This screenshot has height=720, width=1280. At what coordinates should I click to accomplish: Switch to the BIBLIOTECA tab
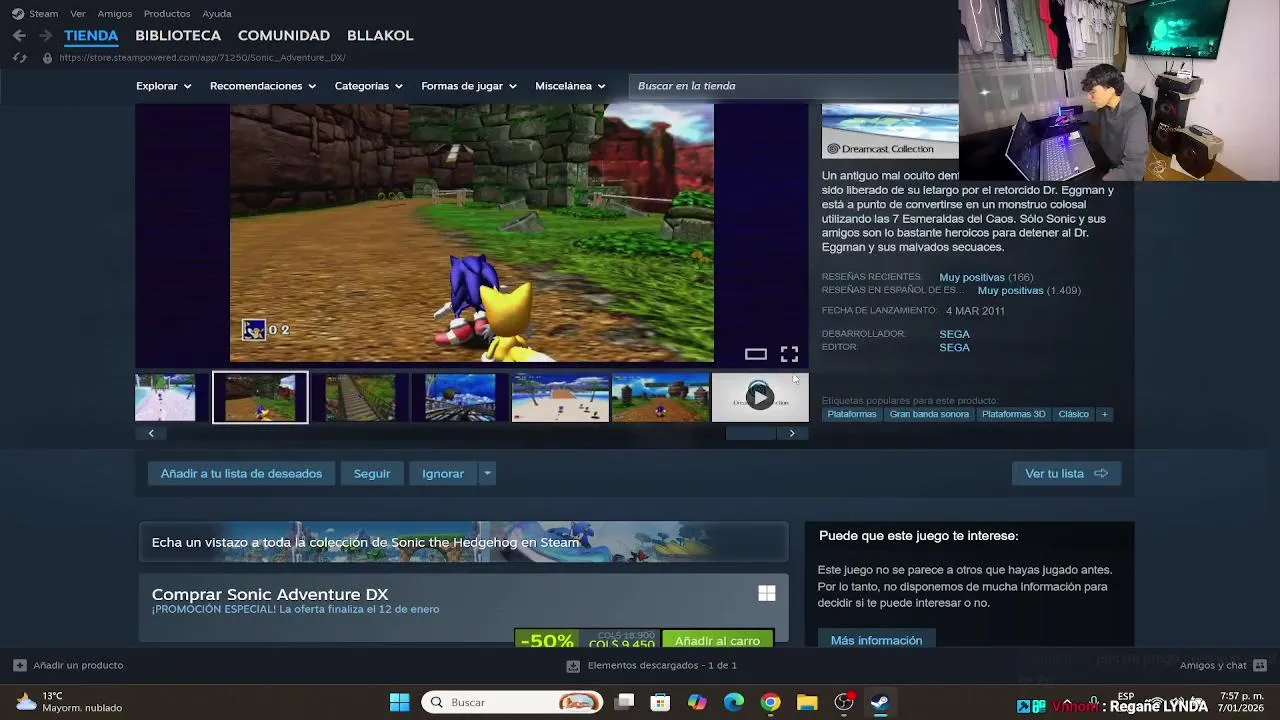click(x=178, y=35)
